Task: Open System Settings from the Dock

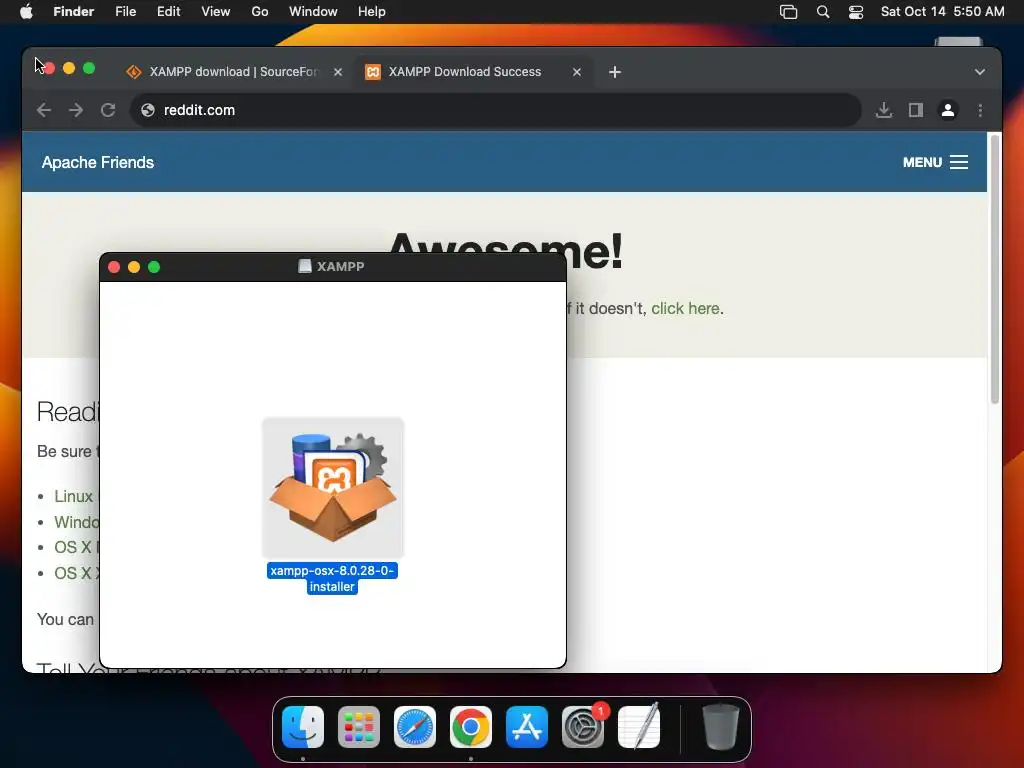Action: pyautogui.click(x=583, y=727)
